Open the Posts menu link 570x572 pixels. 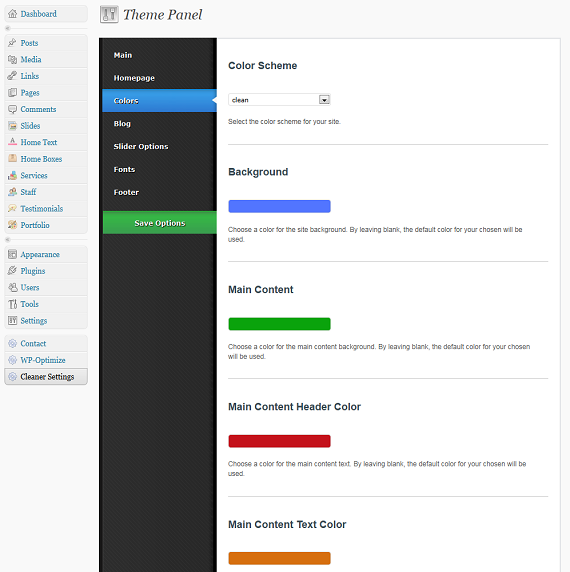coord(29,43)
